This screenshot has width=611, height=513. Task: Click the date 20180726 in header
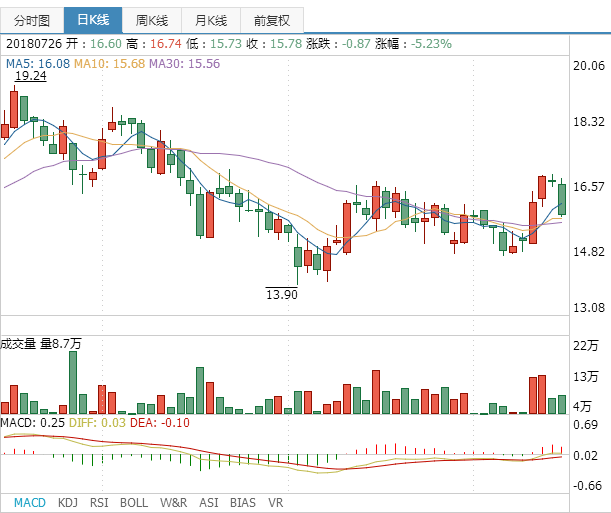pos(34,43)
